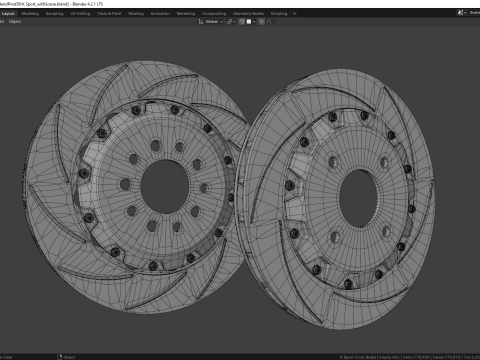Select the right brake disc model
This screenshot has height=360, width=480.
point(335,199)
